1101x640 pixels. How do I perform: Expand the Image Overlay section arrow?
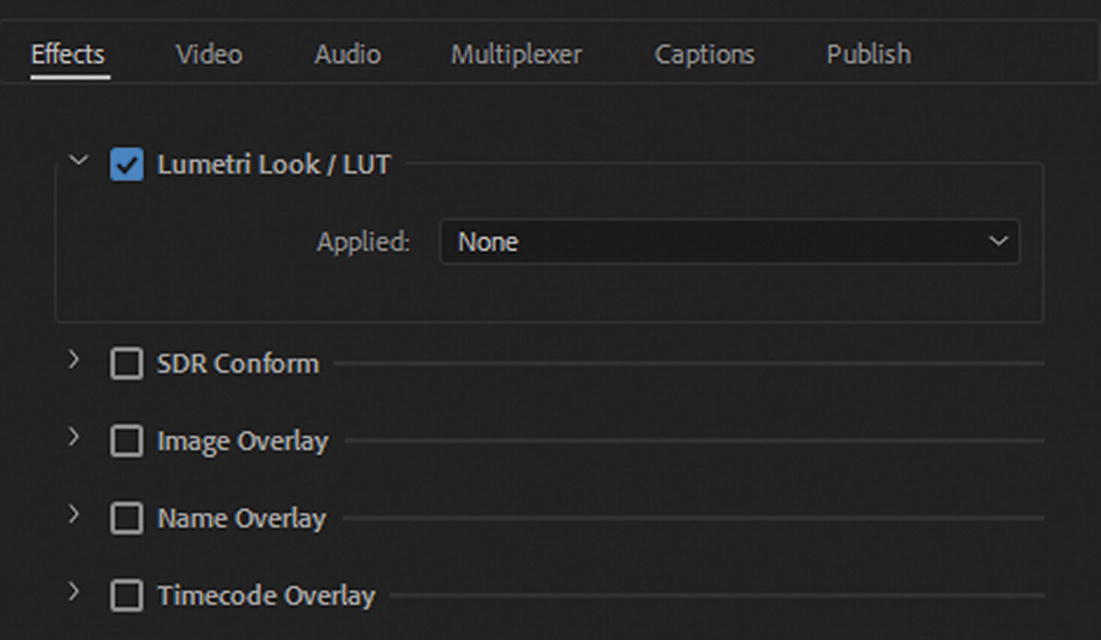pyautogui.click(x=74, y=437)
